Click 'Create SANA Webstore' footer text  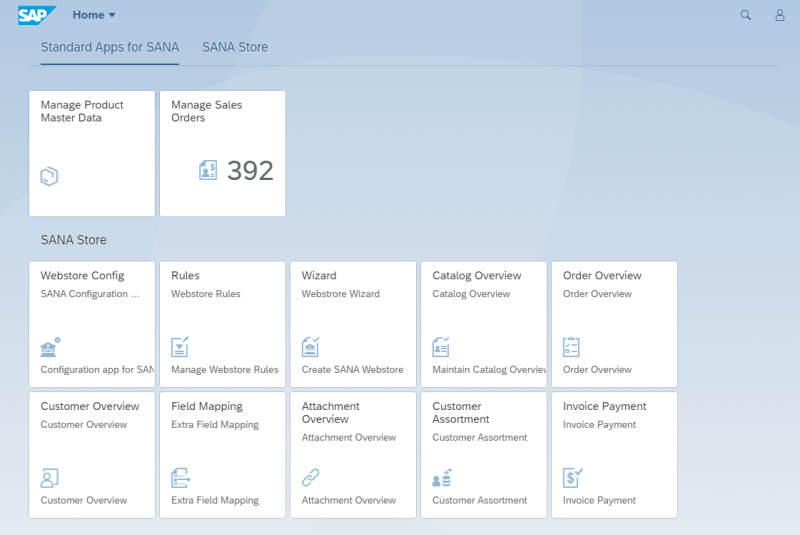(x=352, y=370)
